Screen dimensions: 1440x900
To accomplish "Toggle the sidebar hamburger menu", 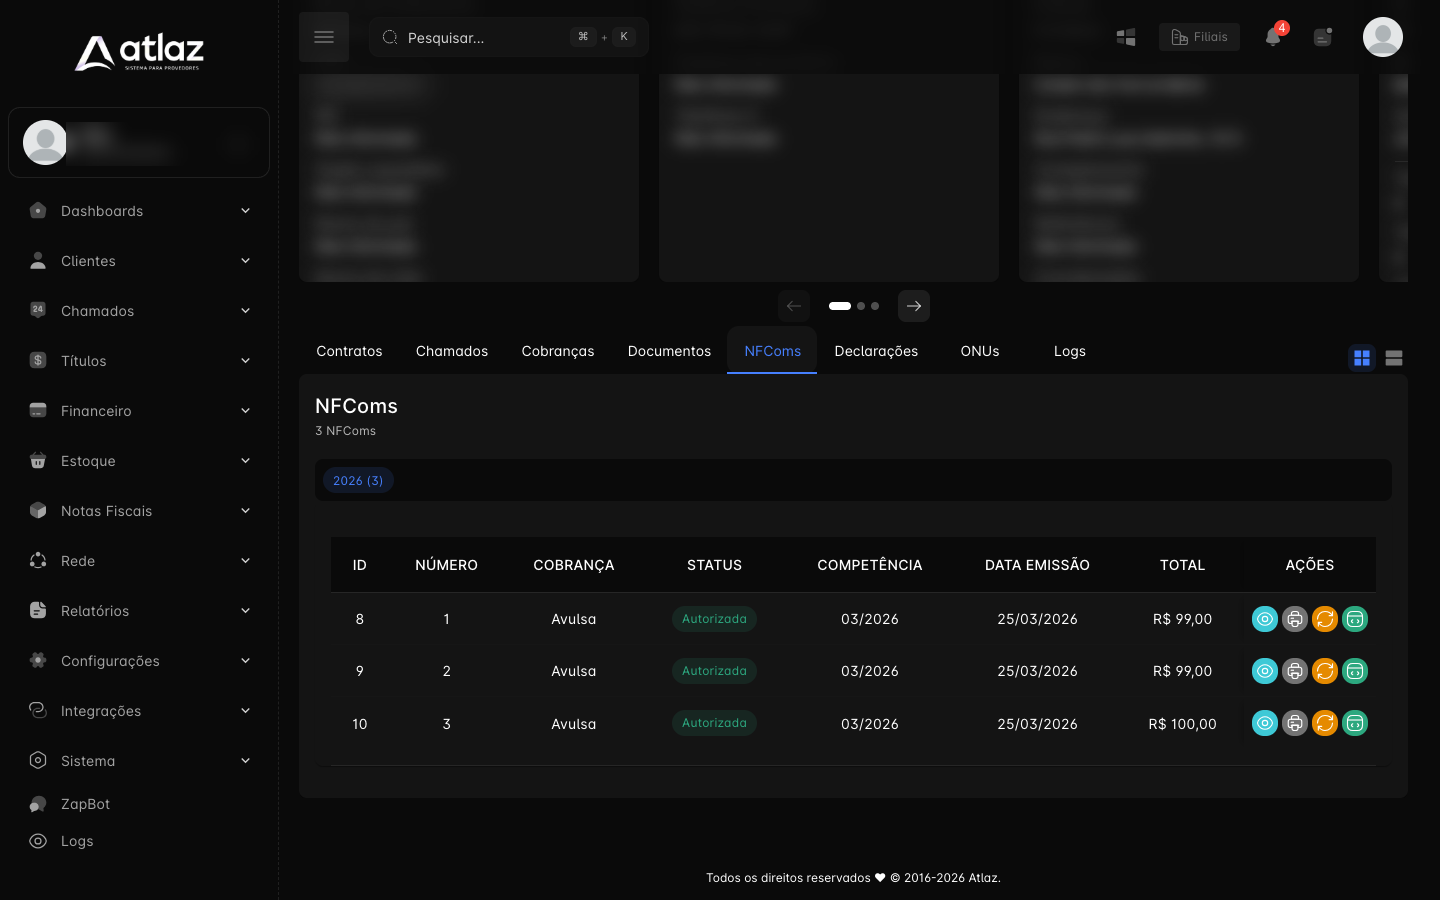I will pyautogui.click(x=324, y=37).
